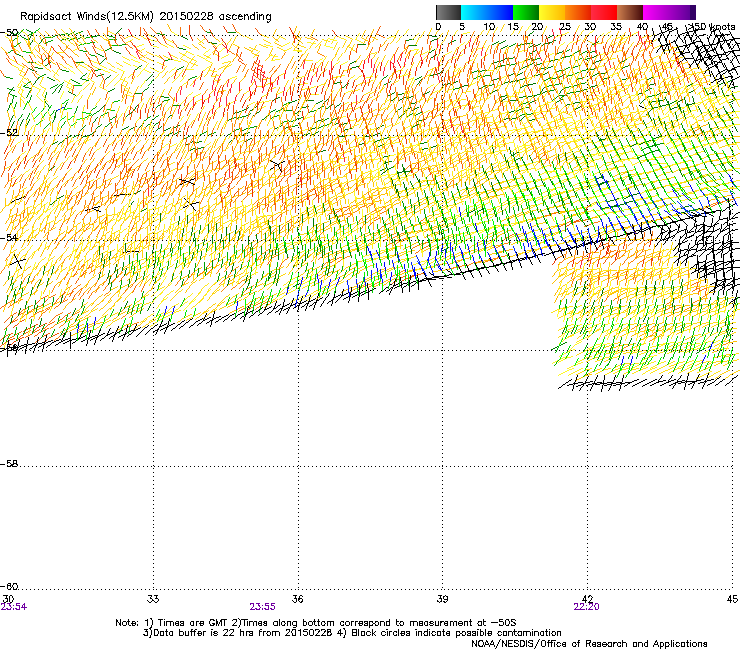The height and width of the screenshot is (650, 740).
Task: Click the latitude label -60
Action: [x=9, y=586]
